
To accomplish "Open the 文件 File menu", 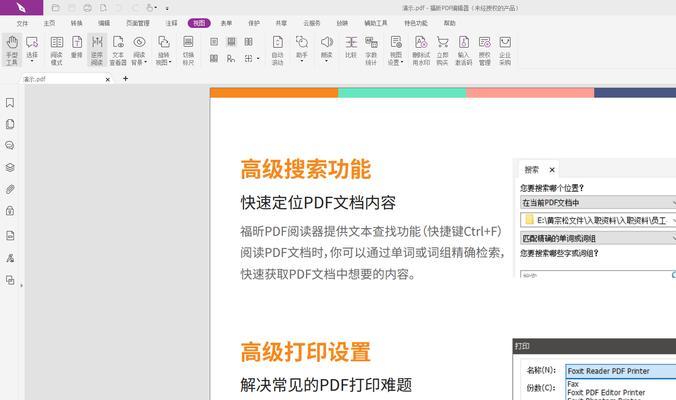I will pyautogui.click(x=22, y=23).
